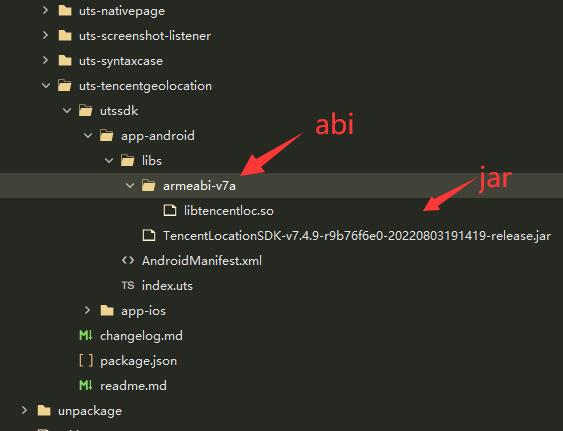Viewport: 563px width, 431px height.
Task: Open package.json in the tree
Action: 138,361
